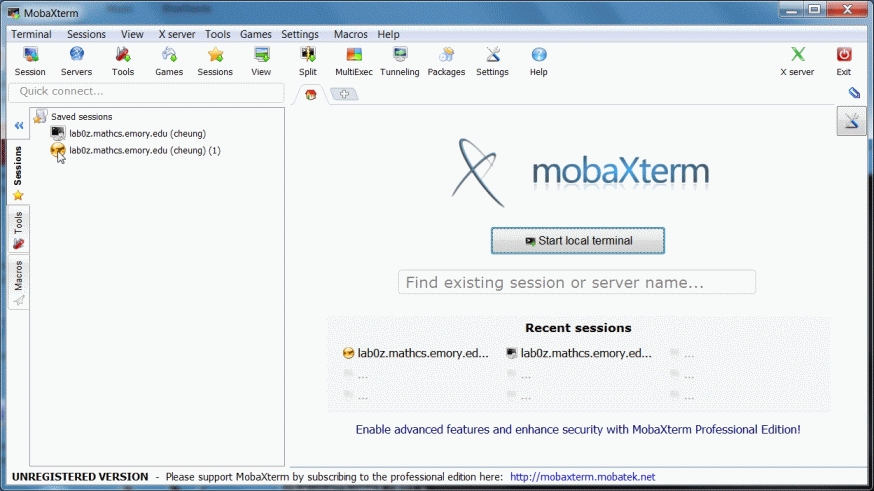Open the Sessions menu
The image size is (874, 491).
pos(86,34)
